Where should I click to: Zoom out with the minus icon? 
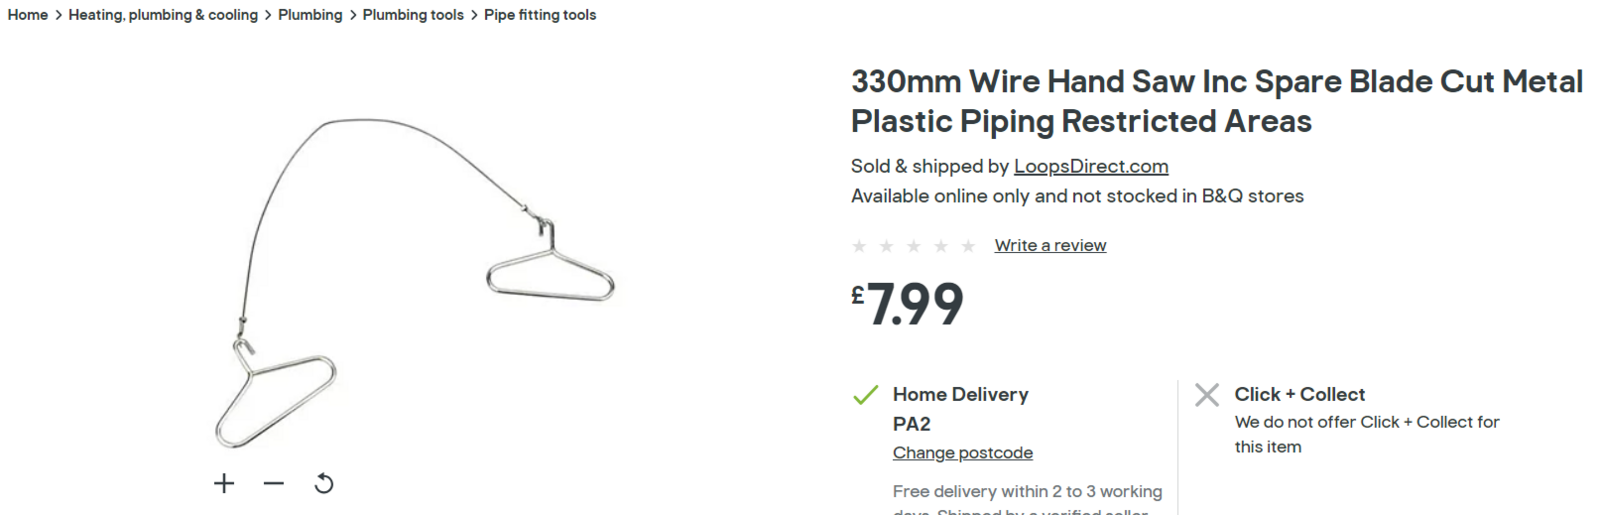[x=274, y=484]
